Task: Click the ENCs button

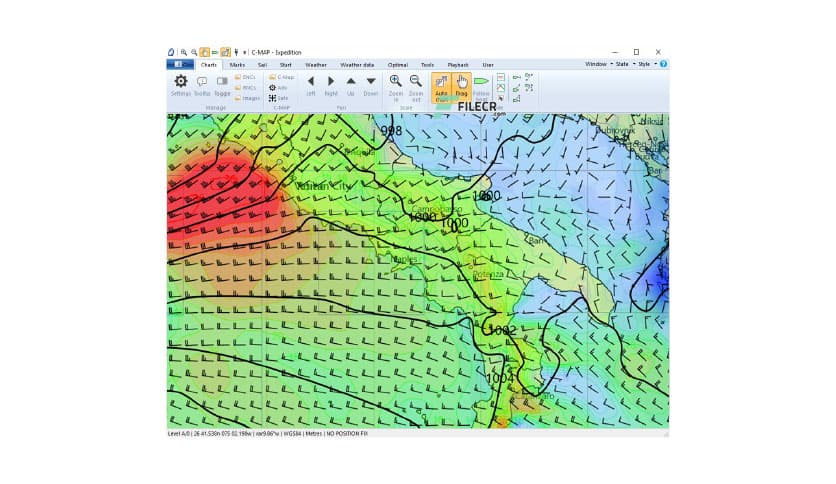Action: click(246, 76)
